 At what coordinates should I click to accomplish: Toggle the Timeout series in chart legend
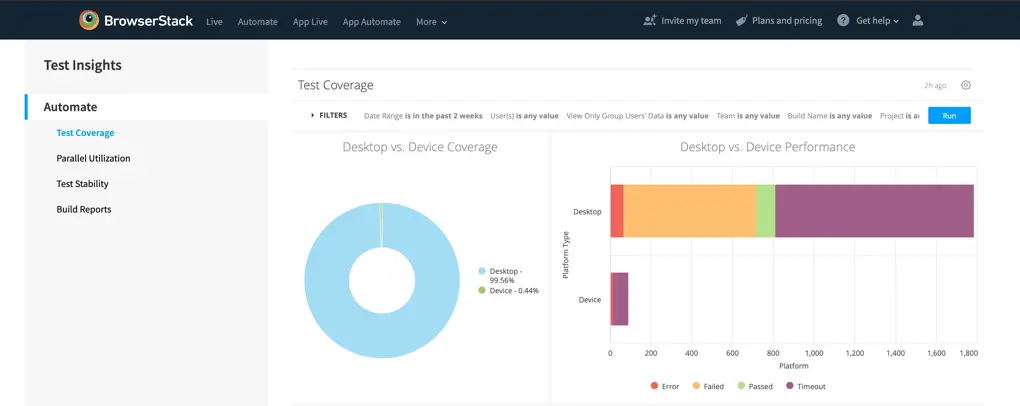click(790, 386)
